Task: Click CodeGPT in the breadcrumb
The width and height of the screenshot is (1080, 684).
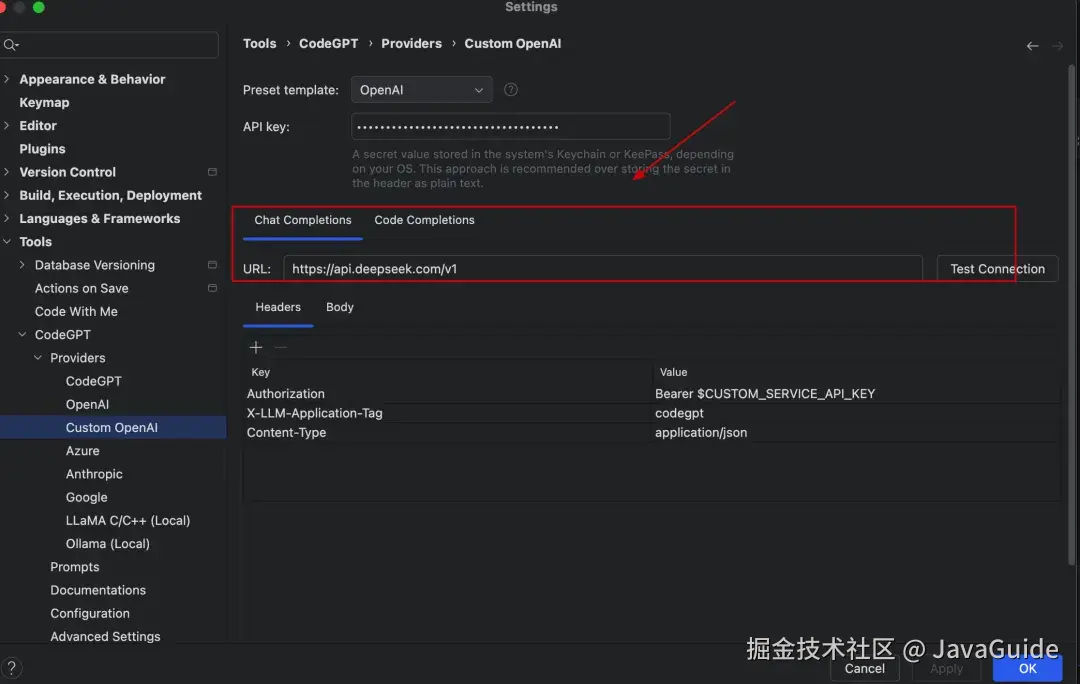Action: point(329,43)
